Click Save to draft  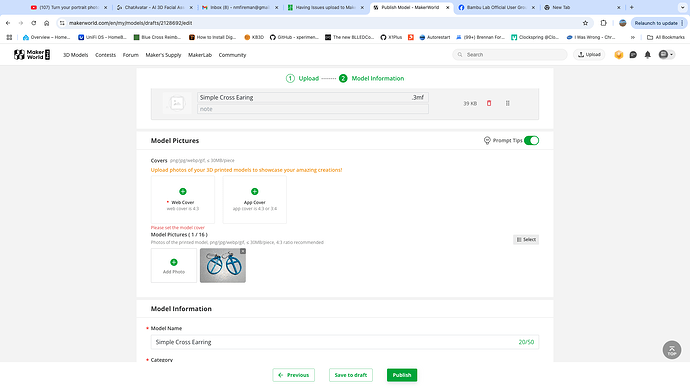pyautogui.click(x=351, y=375)
